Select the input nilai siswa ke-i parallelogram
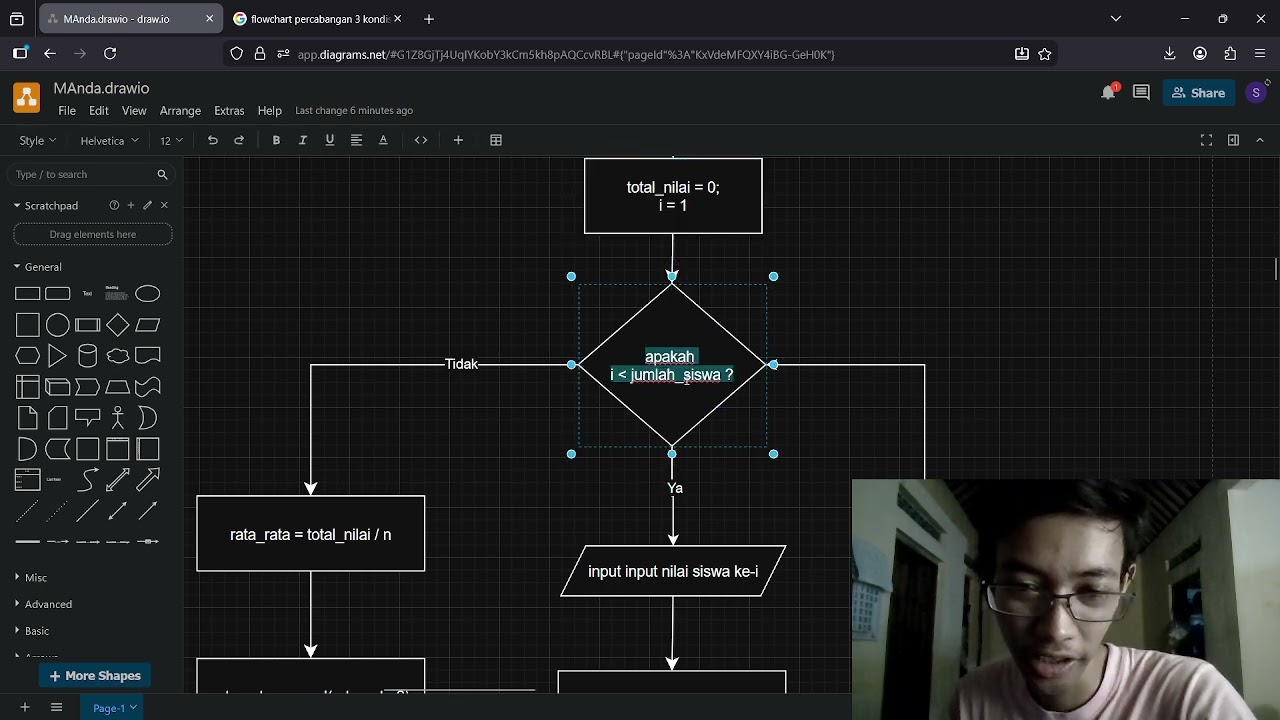Screen dimensions: 1280x720 click(673, 571)
